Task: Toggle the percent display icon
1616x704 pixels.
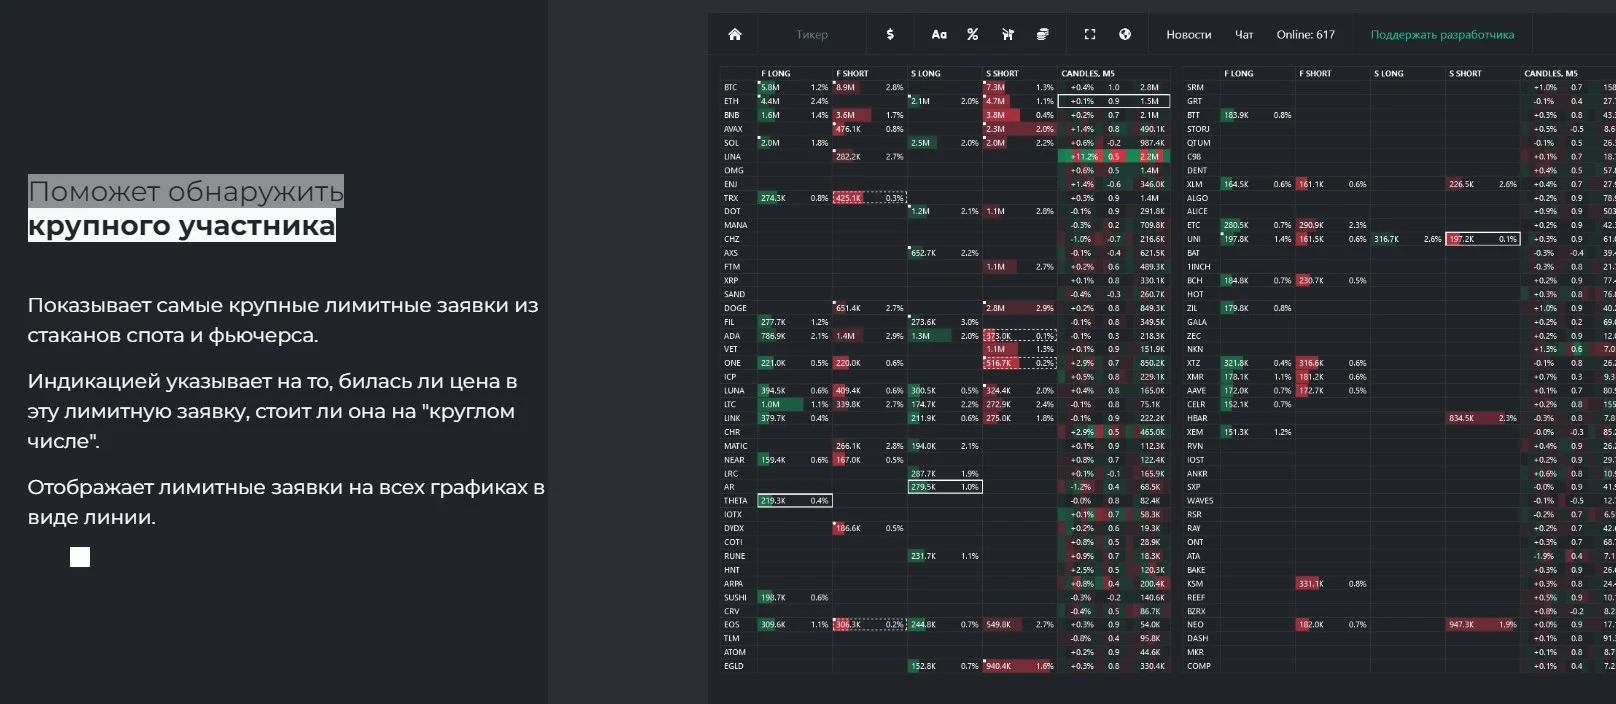Action: (972, 34)
